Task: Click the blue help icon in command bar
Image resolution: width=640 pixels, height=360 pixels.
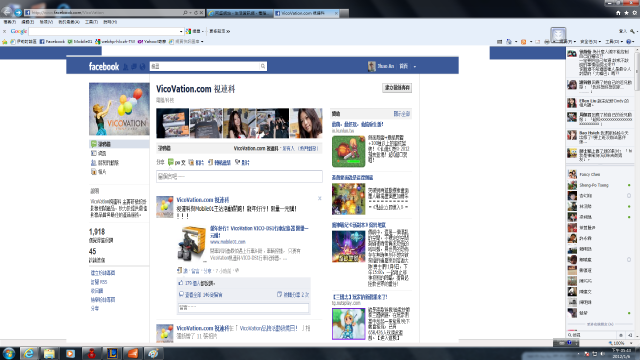Action: pyautogui.click(x=629, y=42)
